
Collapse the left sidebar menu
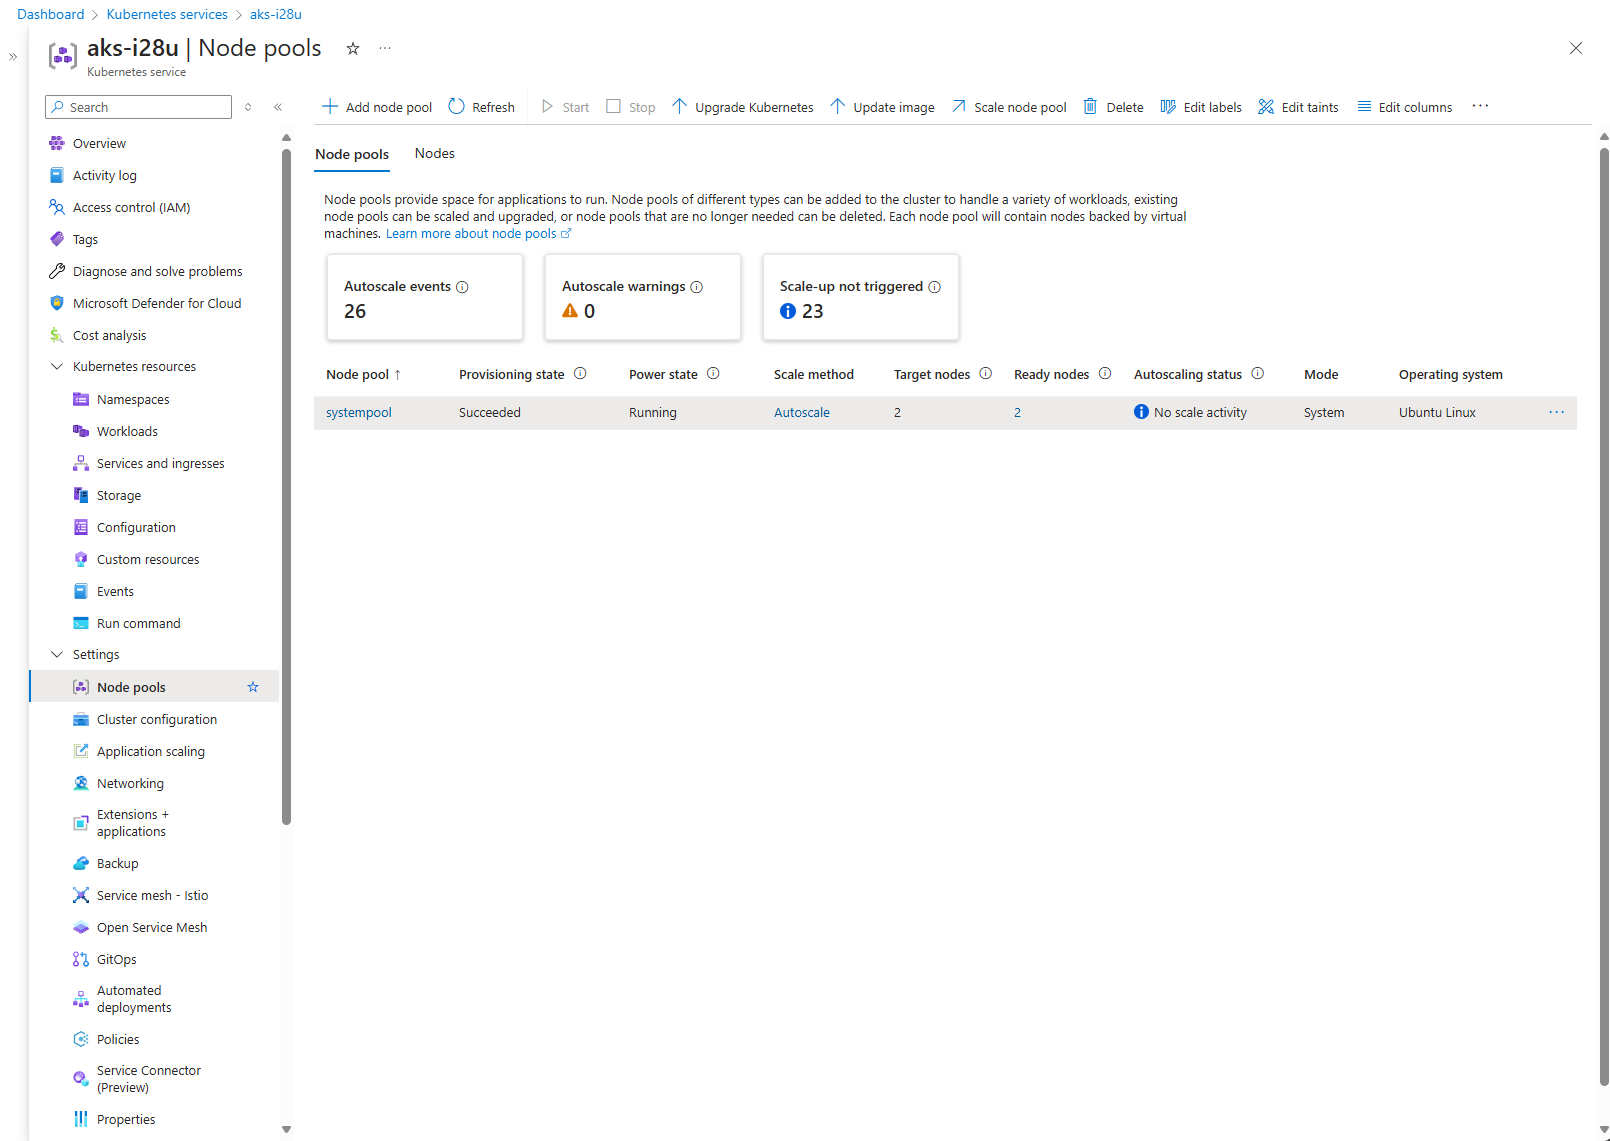pos(278,107)
